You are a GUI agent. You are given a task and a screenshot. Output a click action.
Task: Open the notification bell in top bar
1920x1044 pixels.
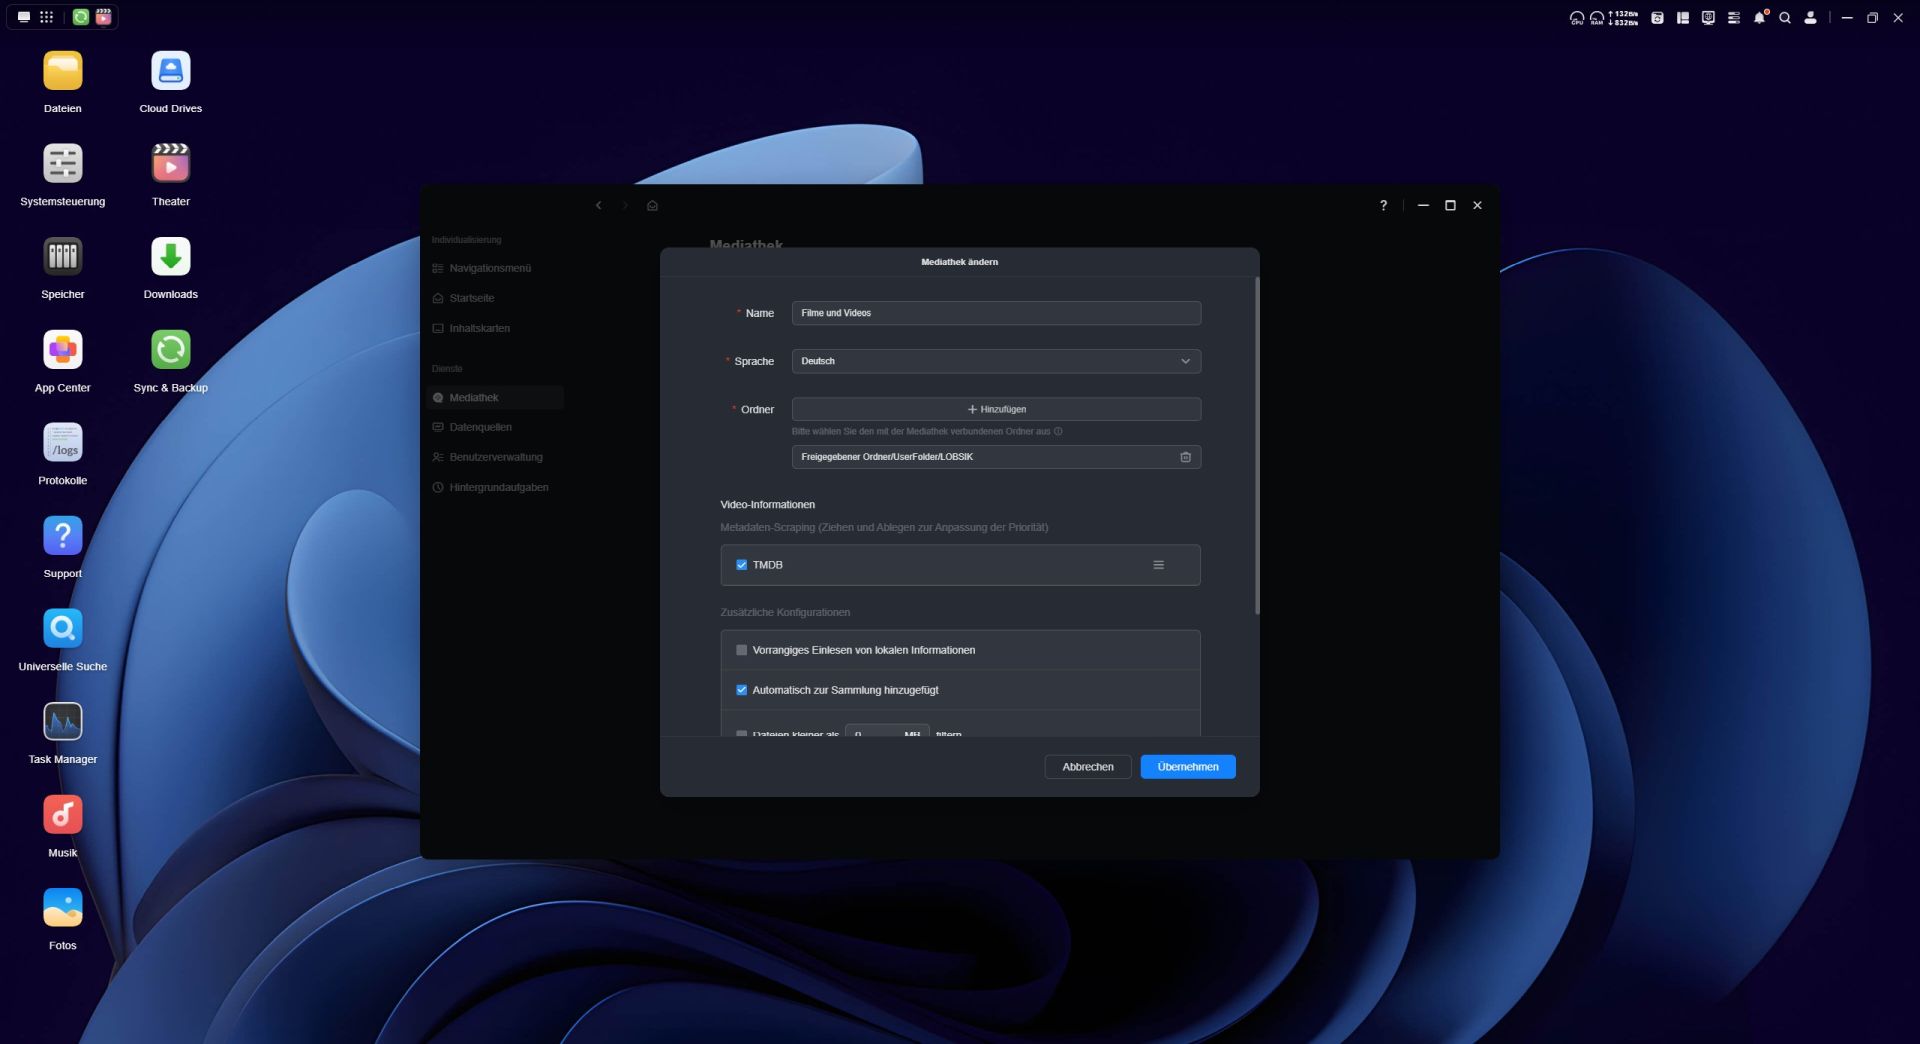(x=1759, y=18)
